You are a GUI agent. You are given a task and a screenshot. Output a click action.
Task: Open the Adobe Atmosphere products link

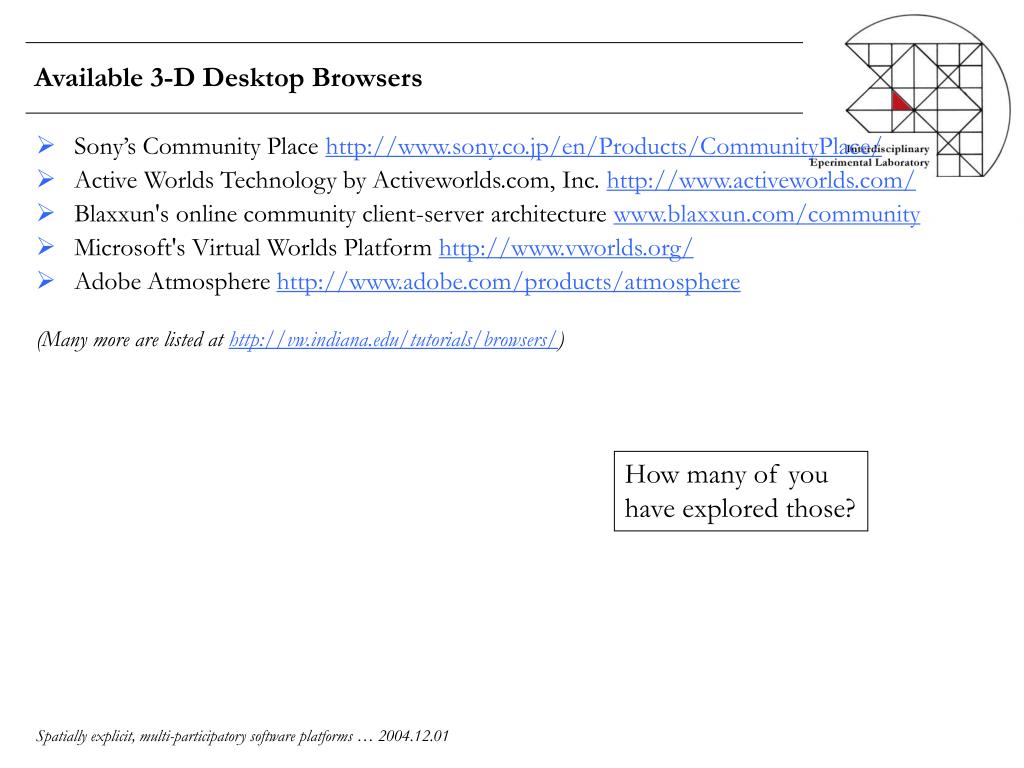coord(509,282)
